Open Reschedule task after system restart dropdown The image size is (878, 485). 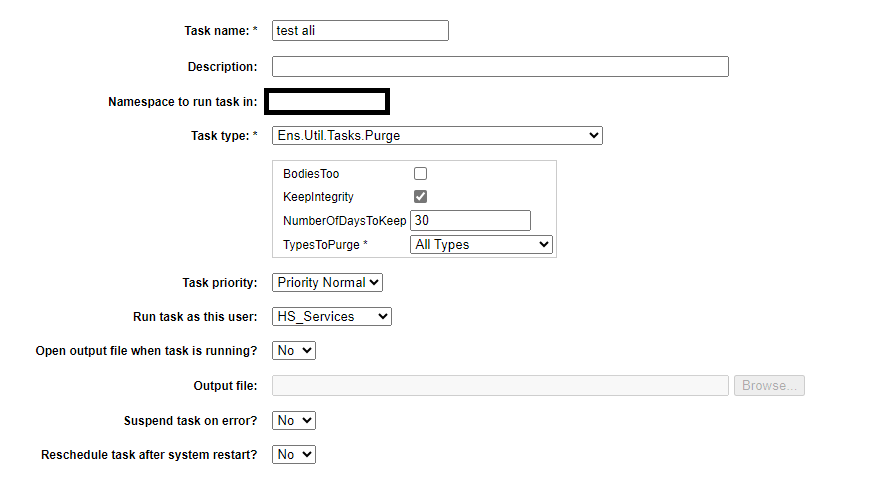[x=294, y=455]
